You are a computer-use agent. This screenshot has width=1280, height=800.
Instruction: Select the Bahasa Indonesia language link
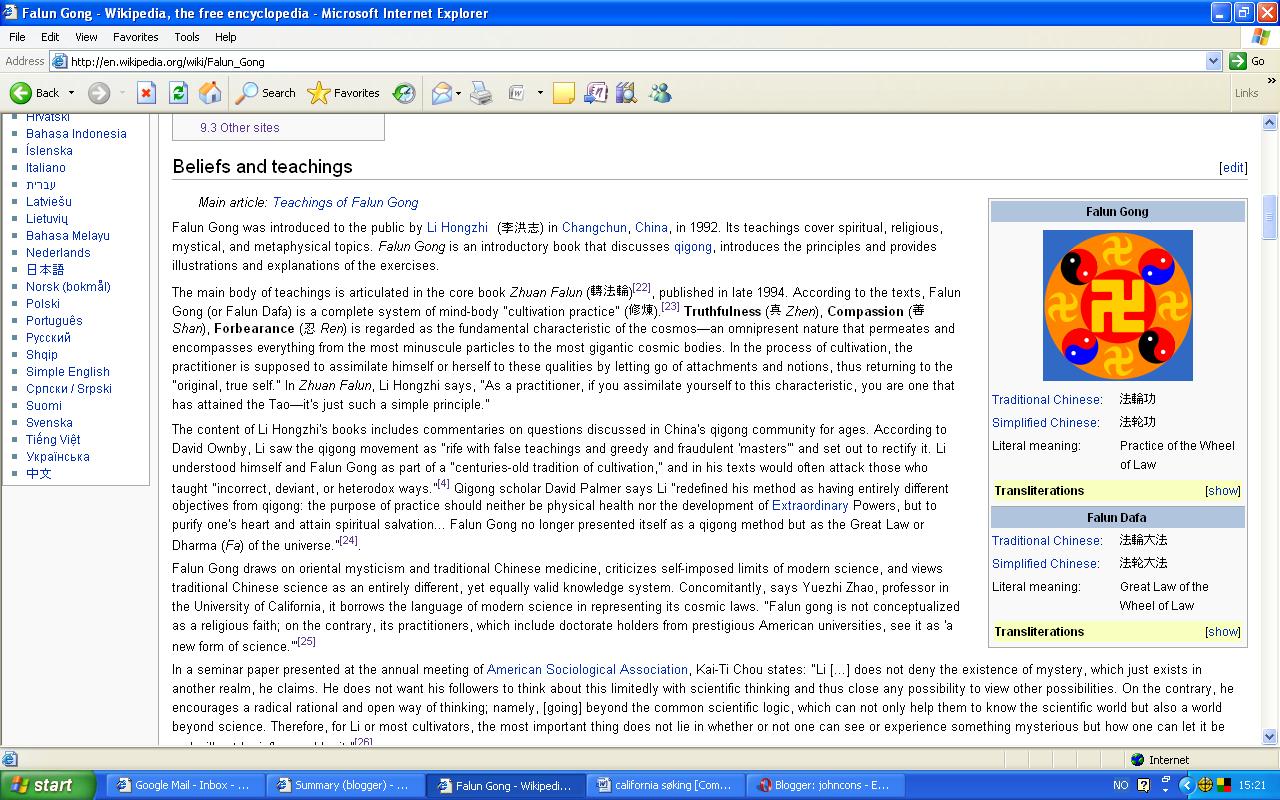76,134
